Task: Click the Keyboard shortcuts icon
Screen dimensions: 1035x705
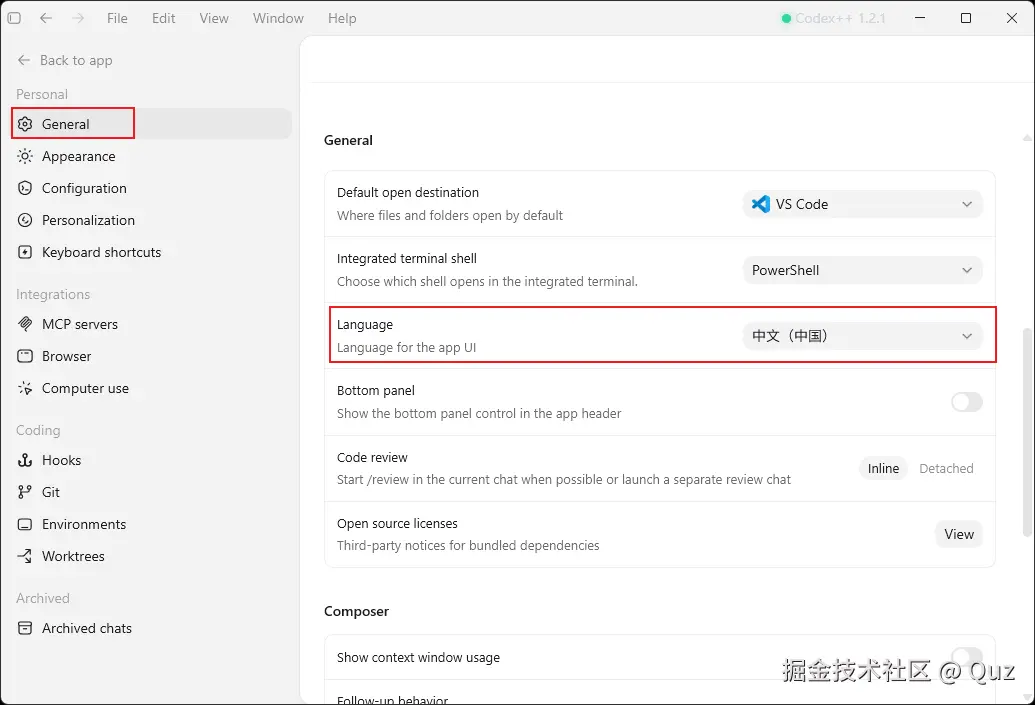Action: [25, 252]
